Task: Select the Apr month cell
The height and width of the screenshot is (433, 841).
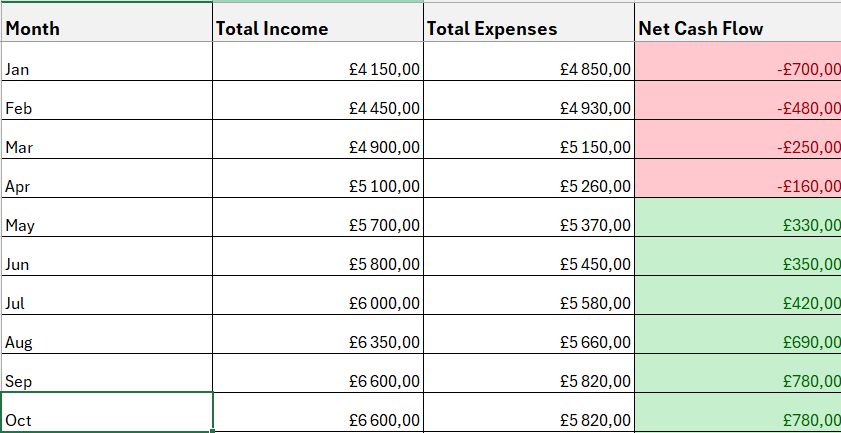Action: 106,186
